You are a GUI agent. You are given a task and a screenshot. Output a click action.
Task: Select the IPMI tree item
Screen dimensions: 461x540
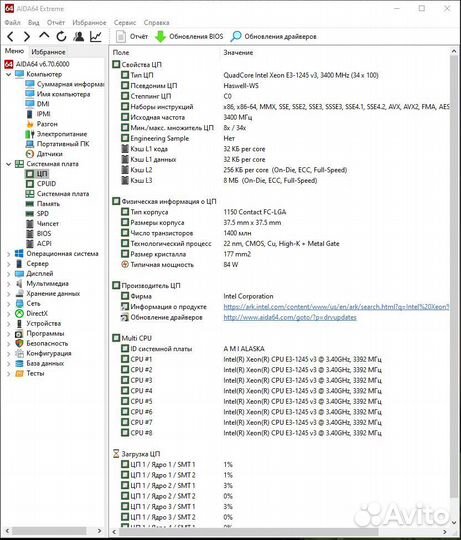click(x=38, y=114)
